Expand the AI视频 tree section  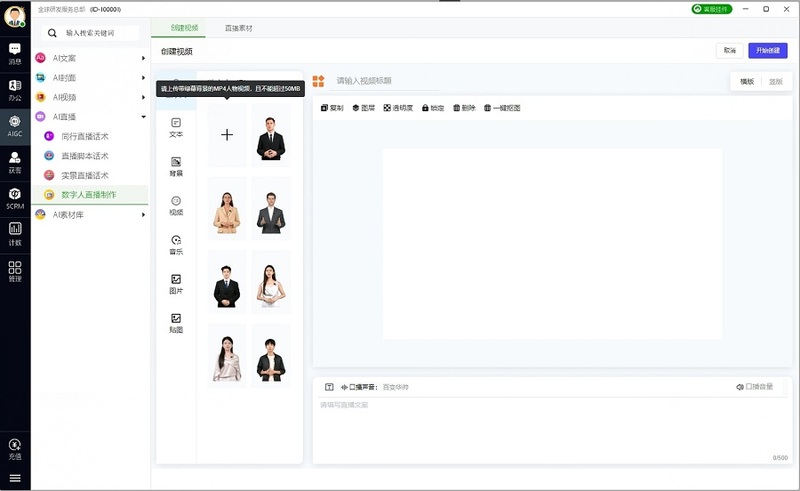(143, 98)
